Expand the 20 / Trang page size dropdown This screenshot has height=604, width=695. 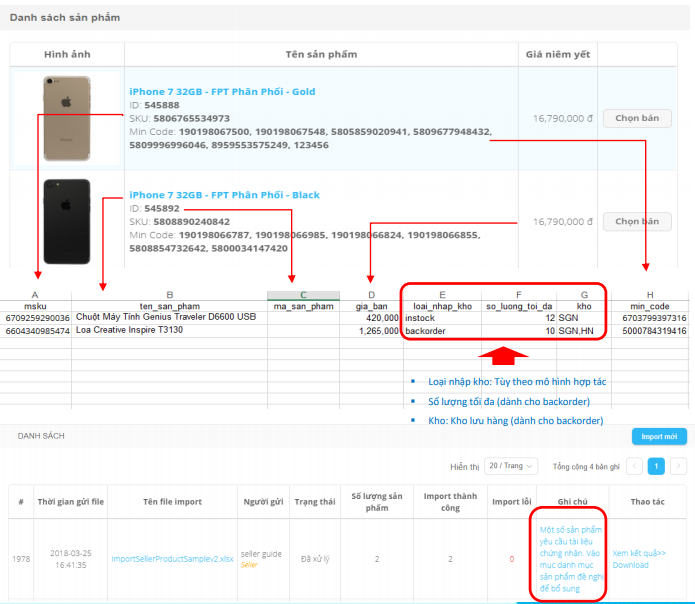point(510,466)
